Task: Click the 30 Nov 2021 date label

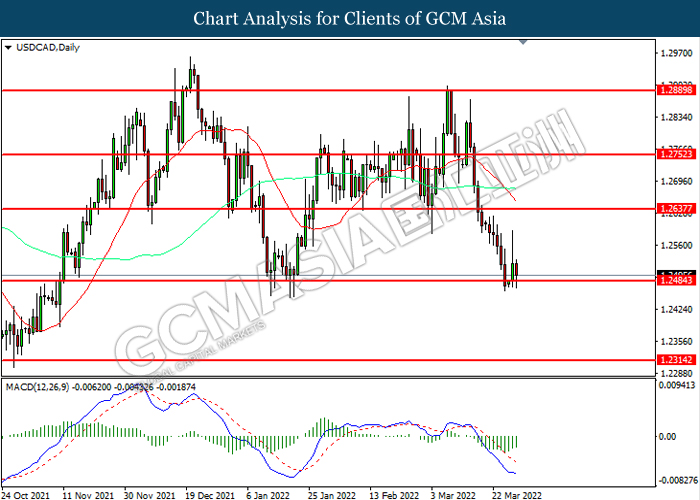Action: 149,495
